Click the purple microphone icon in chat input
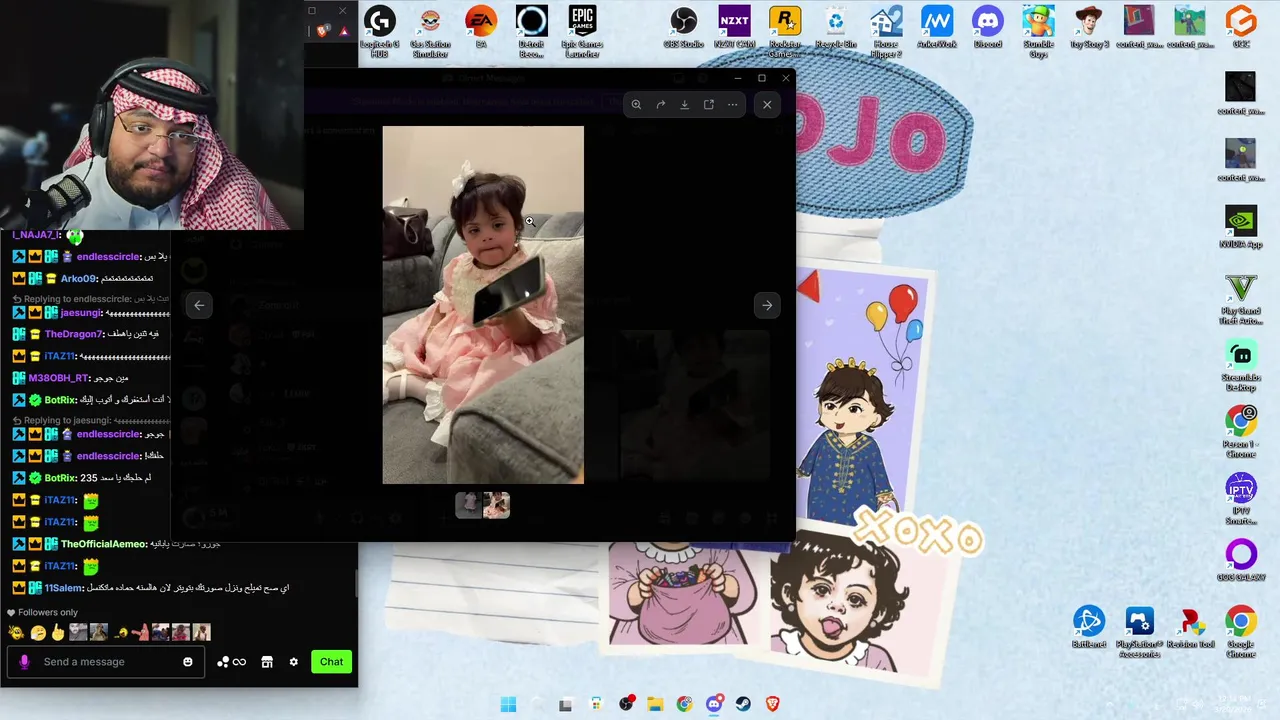Image resolution: width=1280 pixels, height=720 pixels. click(x=24, y=662)
